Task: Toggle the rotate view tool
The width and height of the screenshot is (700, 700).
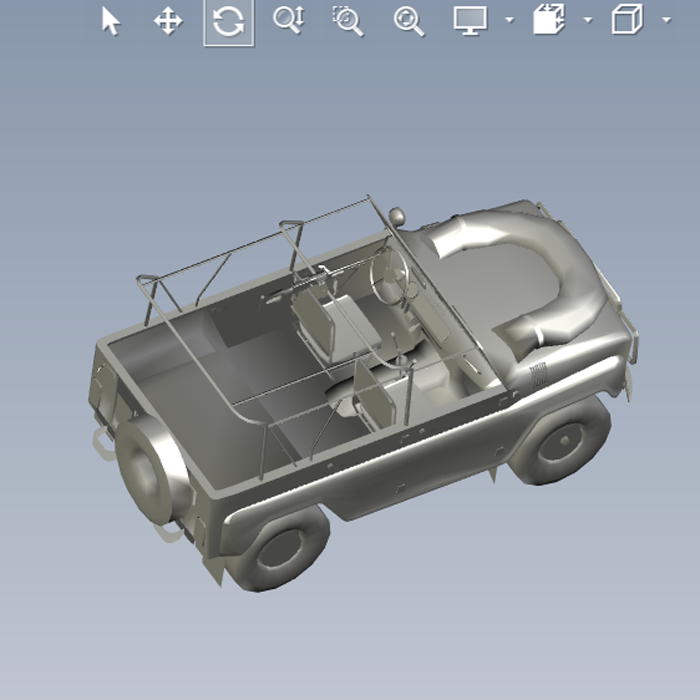Action: 229,22
